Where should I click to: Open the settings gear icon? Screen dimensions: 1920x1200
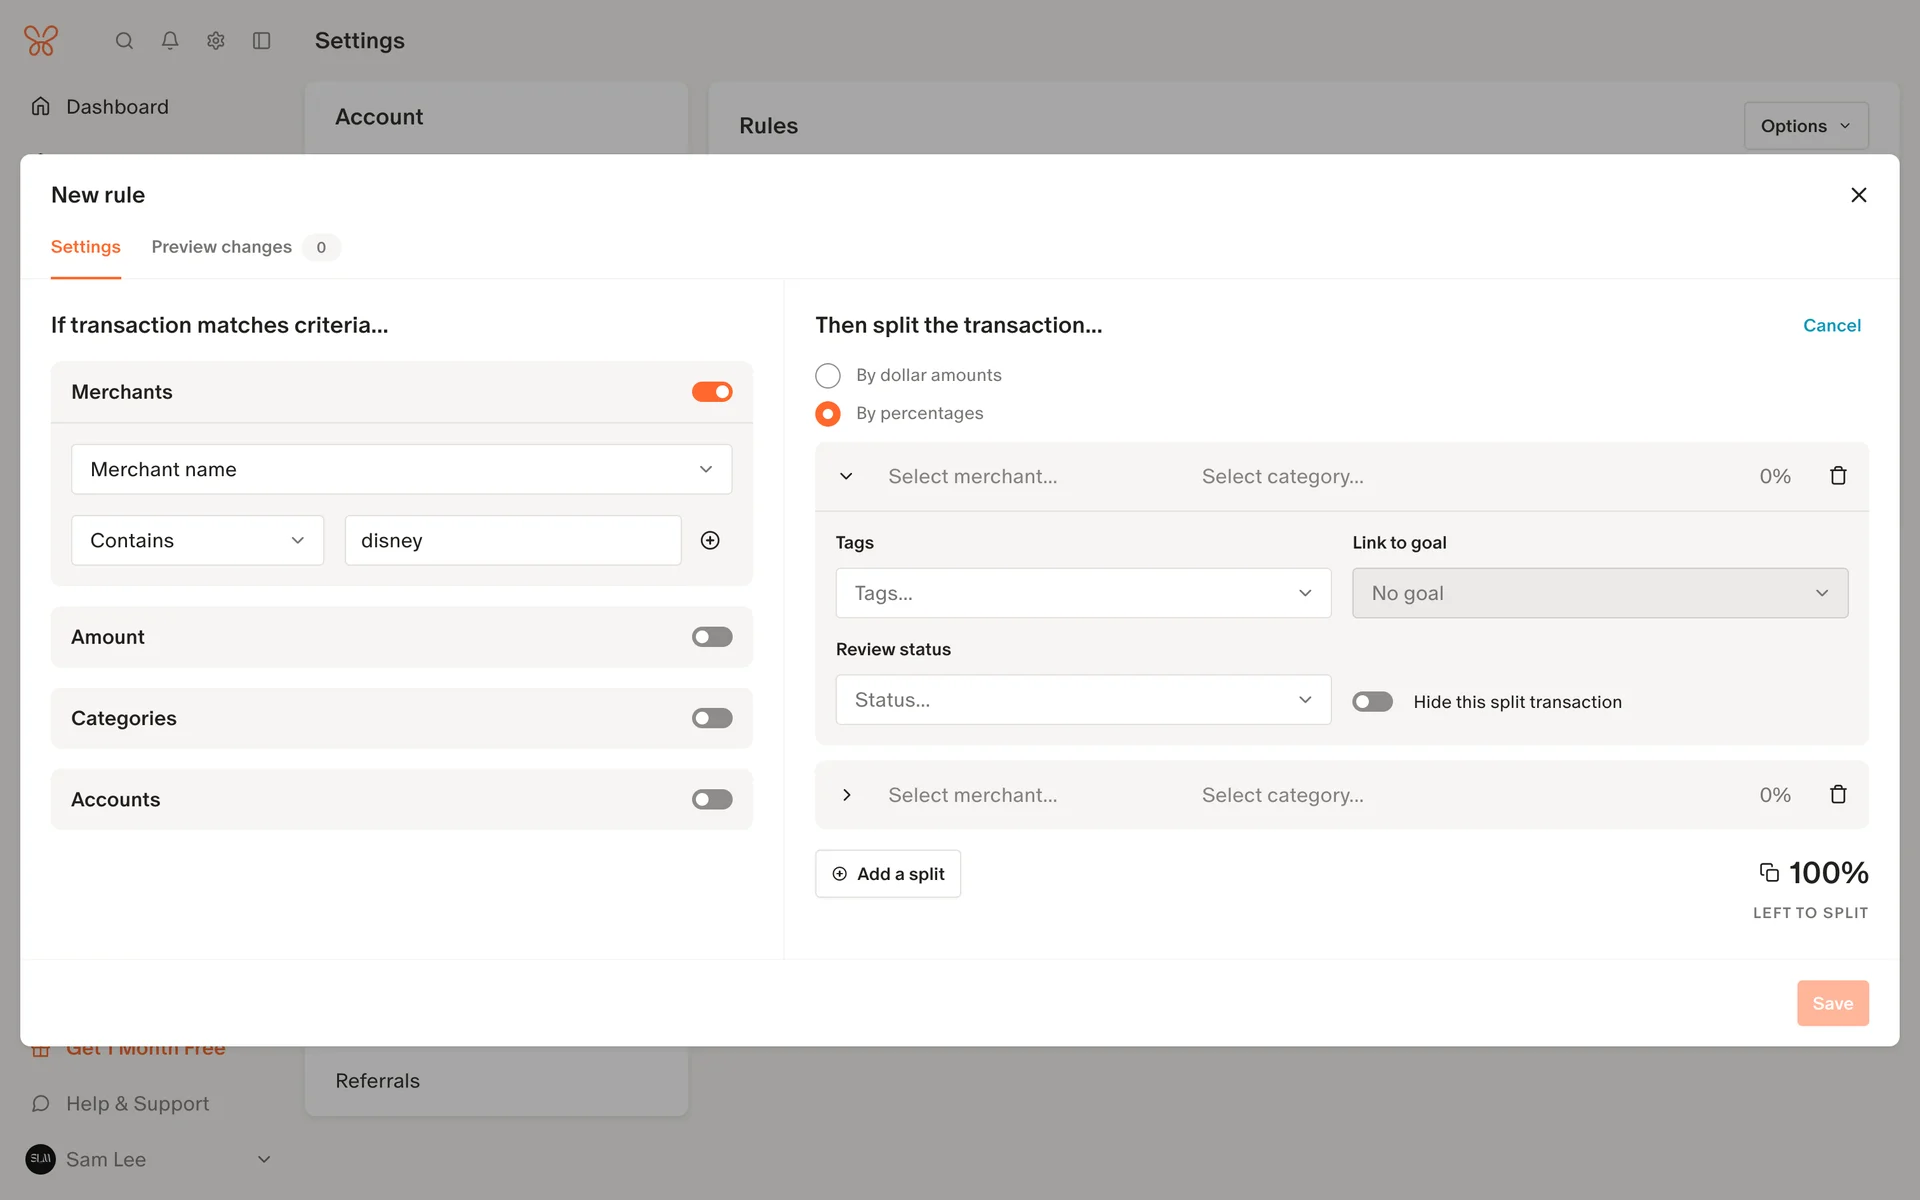pyautogui.click(x=216, y=41)
